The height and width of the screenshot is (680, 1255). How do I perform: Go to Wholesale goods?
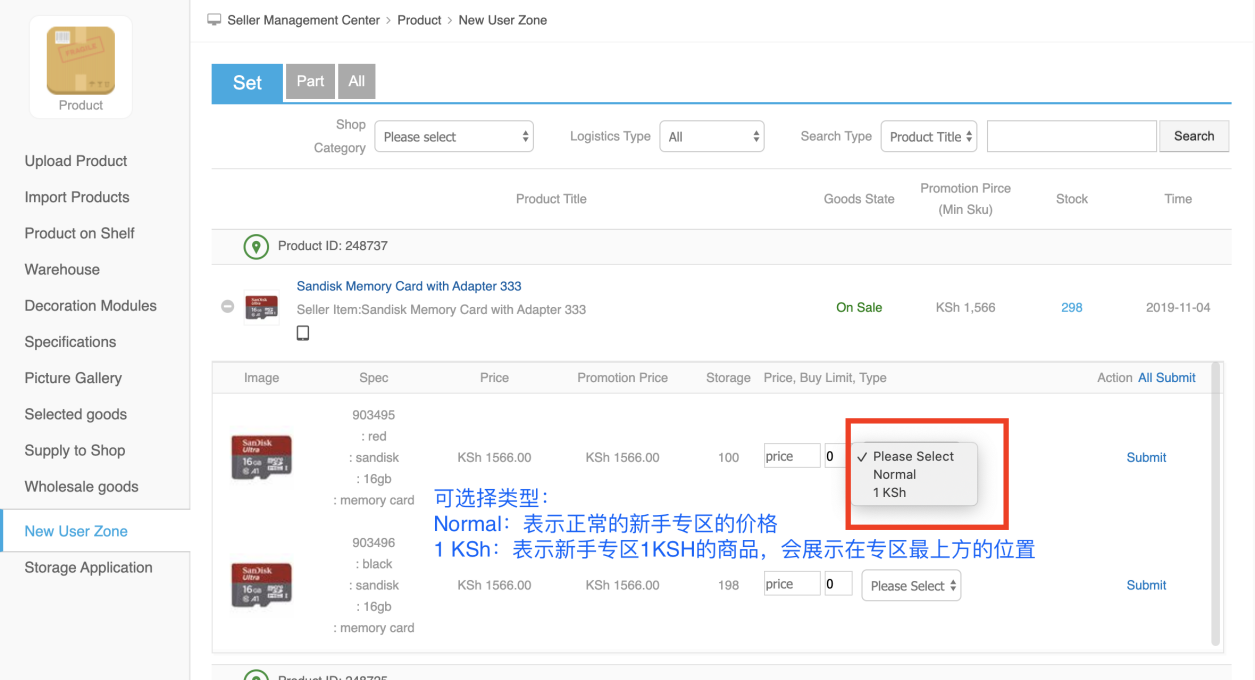82,486
